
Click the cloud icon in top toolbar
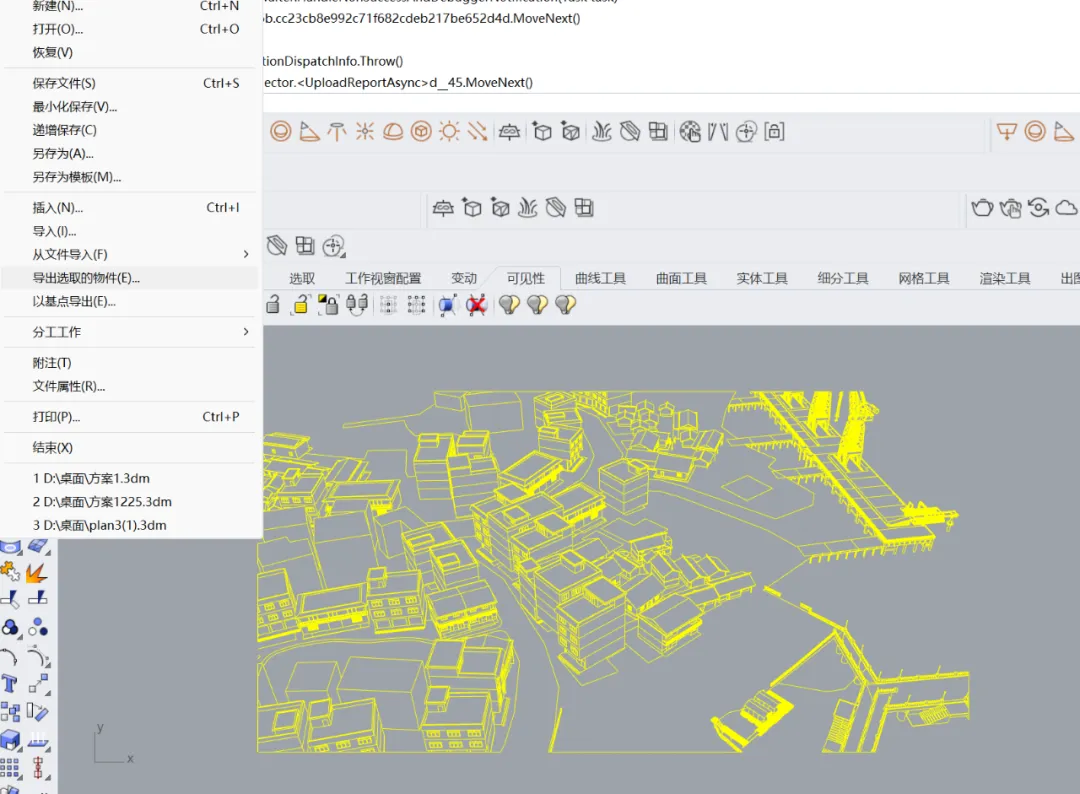1066,207
